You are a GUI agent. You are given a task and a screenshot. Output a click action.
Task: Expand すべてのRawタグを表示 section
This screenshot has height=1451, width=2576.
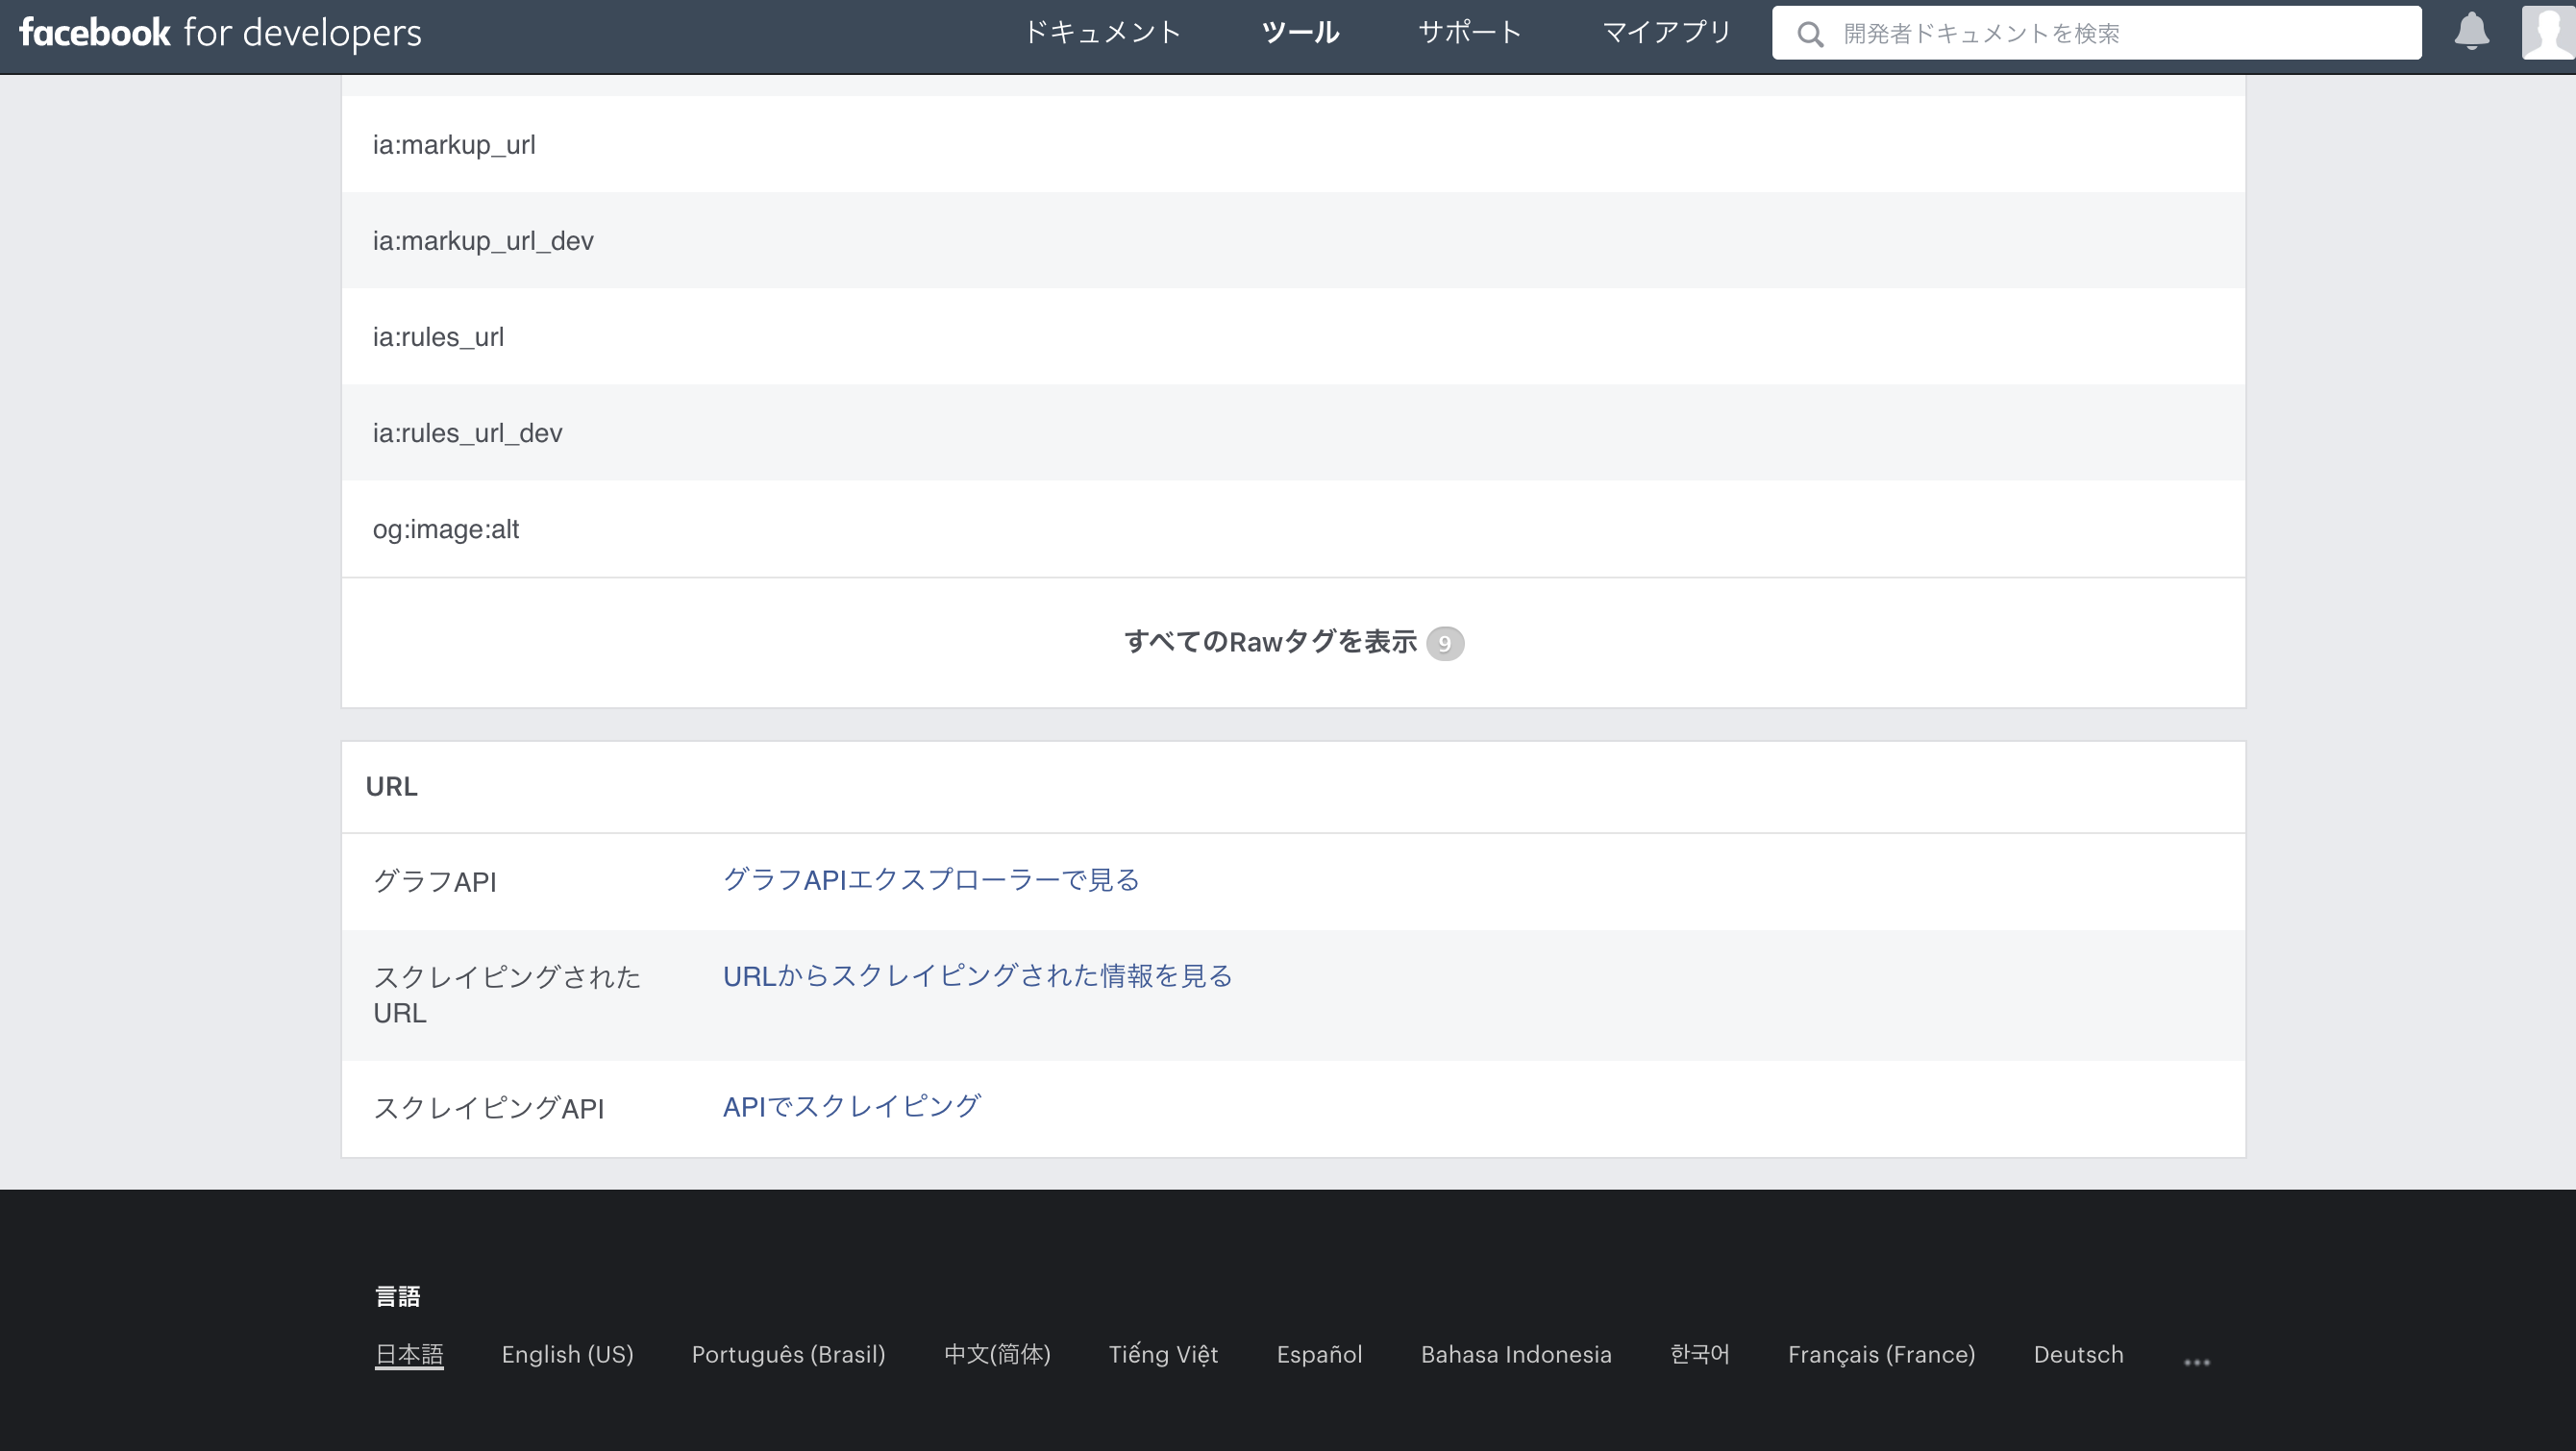click(1270, 642)
